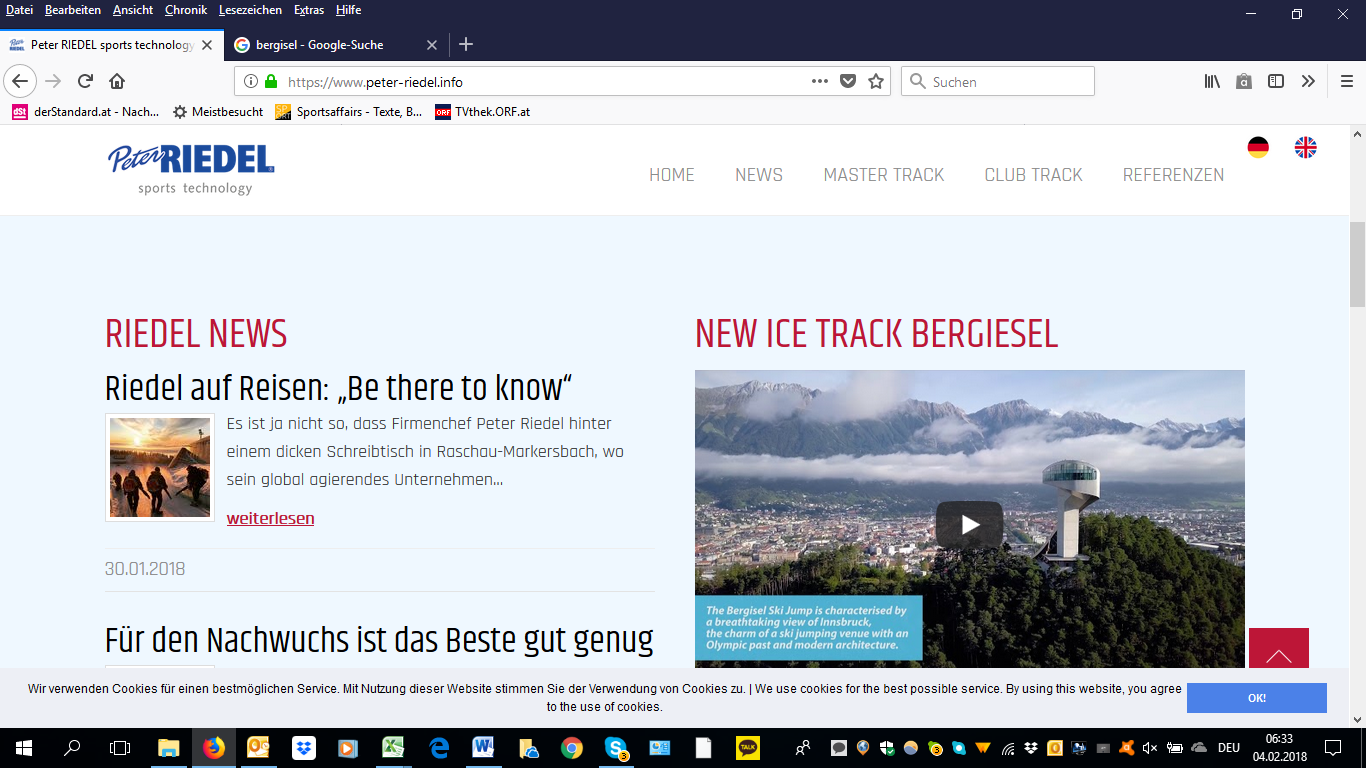This screenshot has height=768, width=1366.
Task: Go to the browser home page
Action: tap(117, 81)
